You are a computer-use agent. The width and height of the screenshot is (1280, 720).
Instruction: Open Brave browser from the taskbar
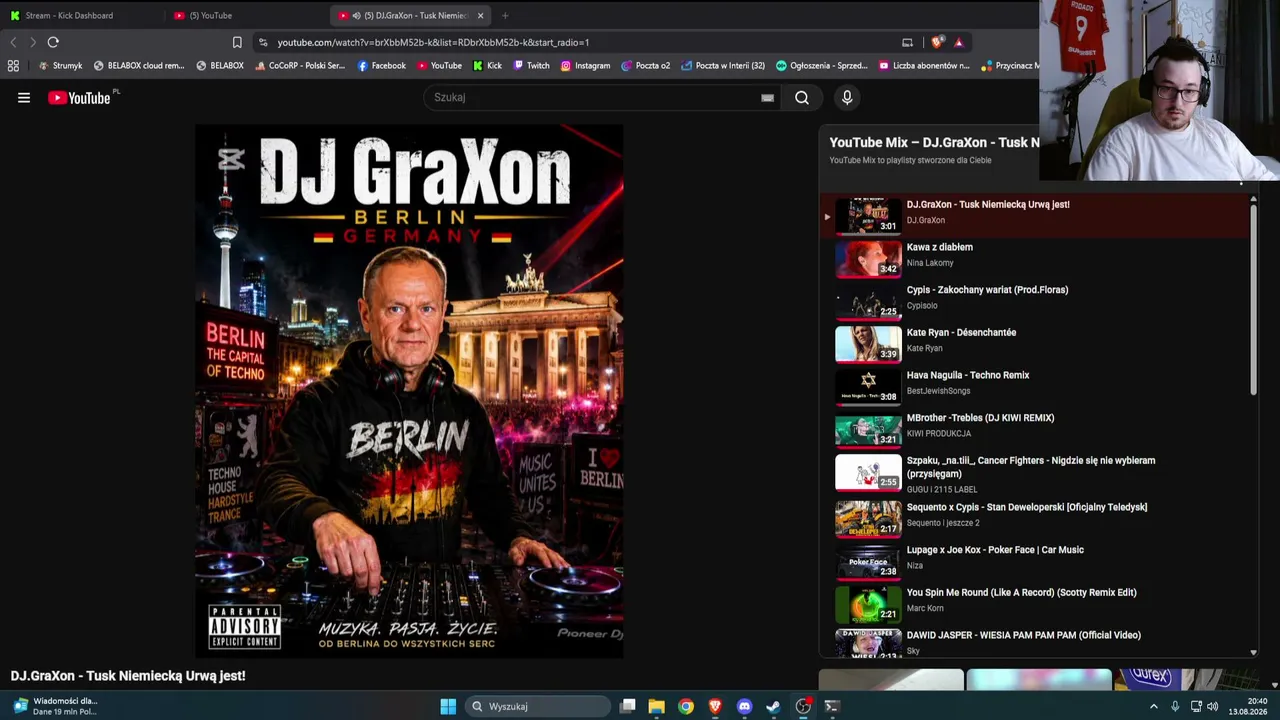(x=715, y=706)
